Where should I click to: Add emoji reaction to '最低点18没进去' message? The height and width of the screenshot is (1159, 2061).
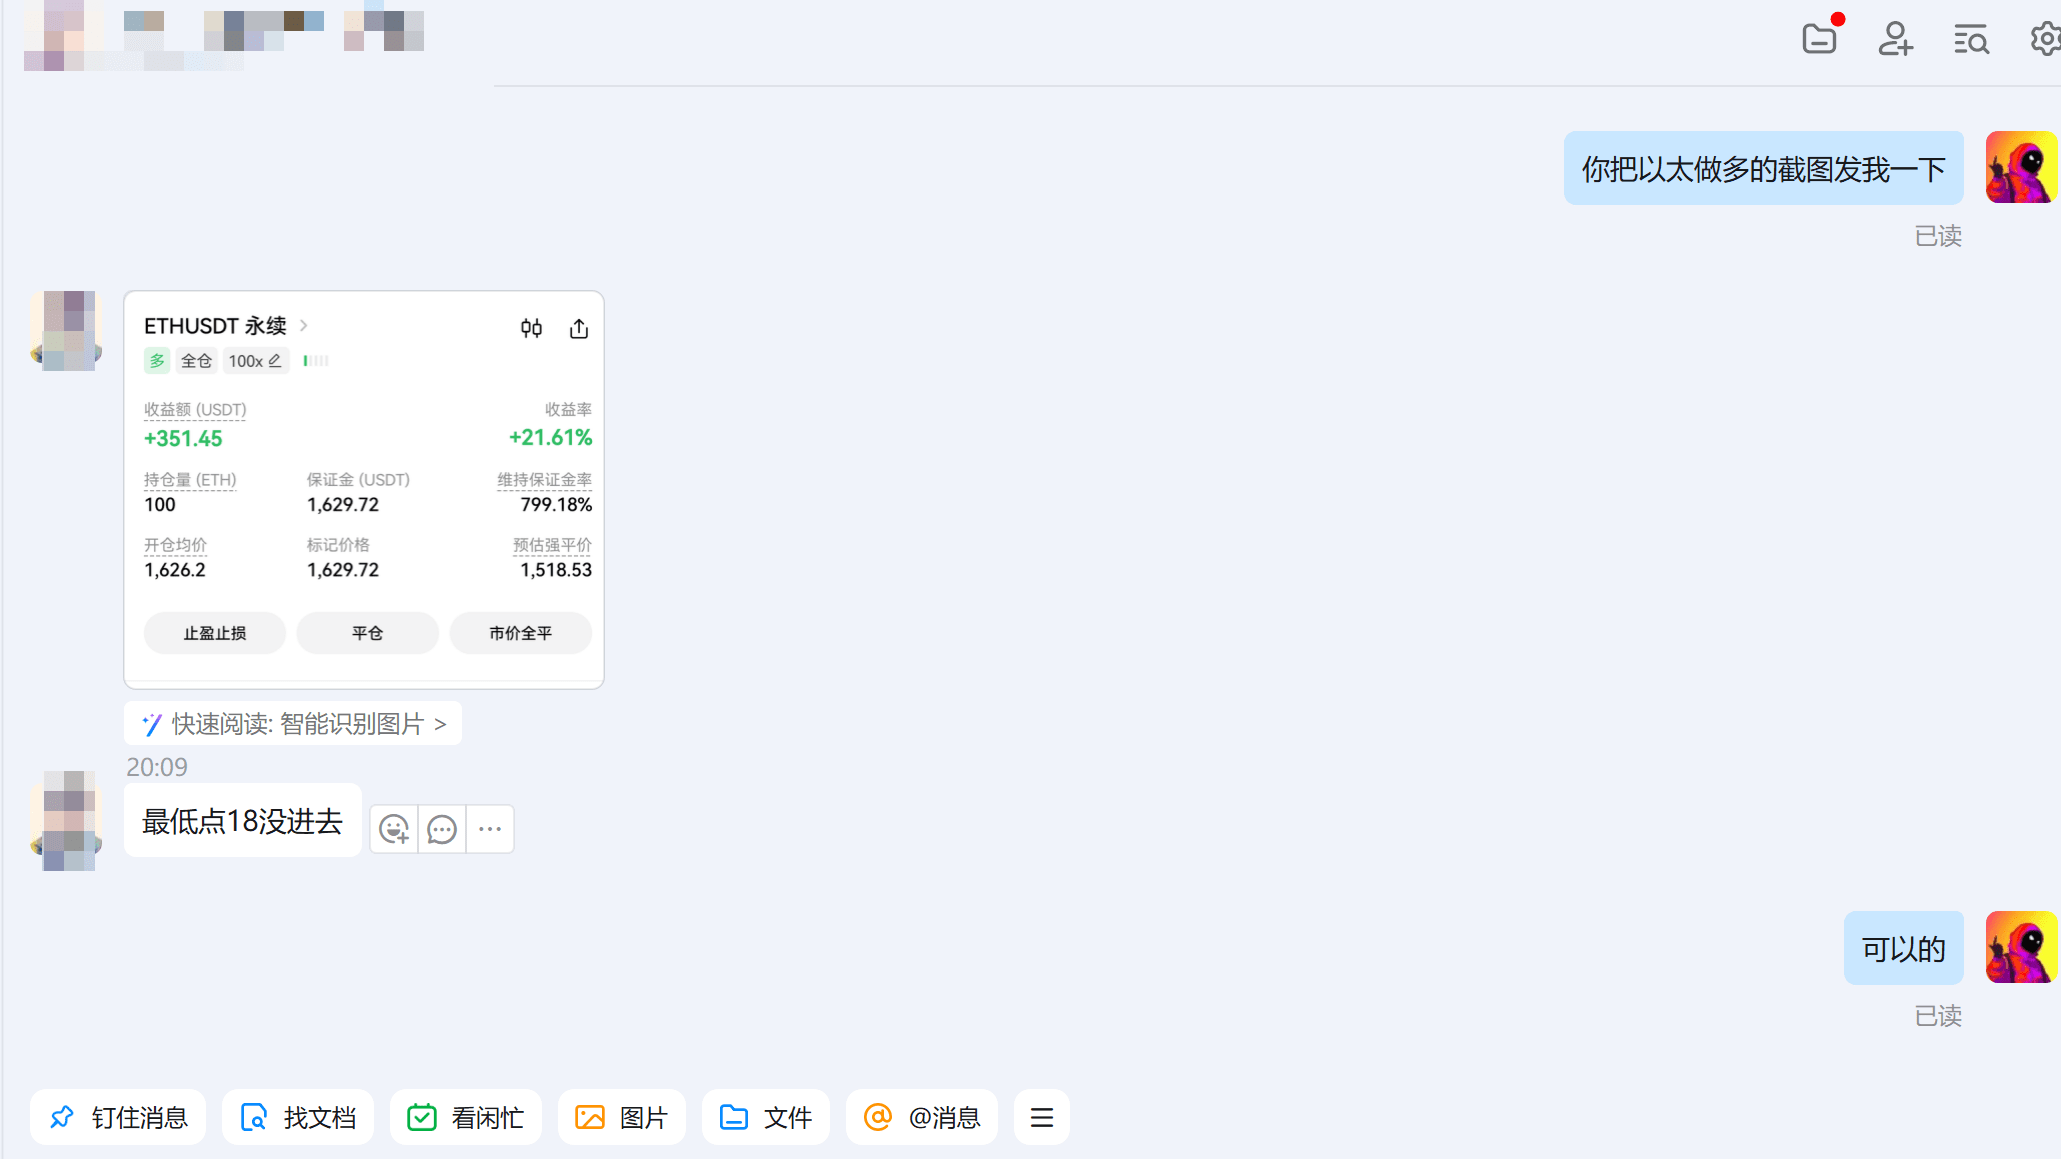(393, 829)
